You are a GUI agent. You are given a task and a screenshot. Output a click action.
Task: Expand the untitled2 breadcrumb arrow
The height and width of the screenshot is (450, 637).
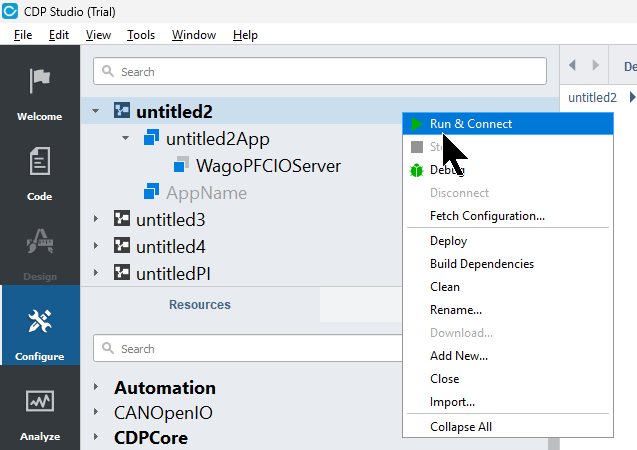point(632,97)
